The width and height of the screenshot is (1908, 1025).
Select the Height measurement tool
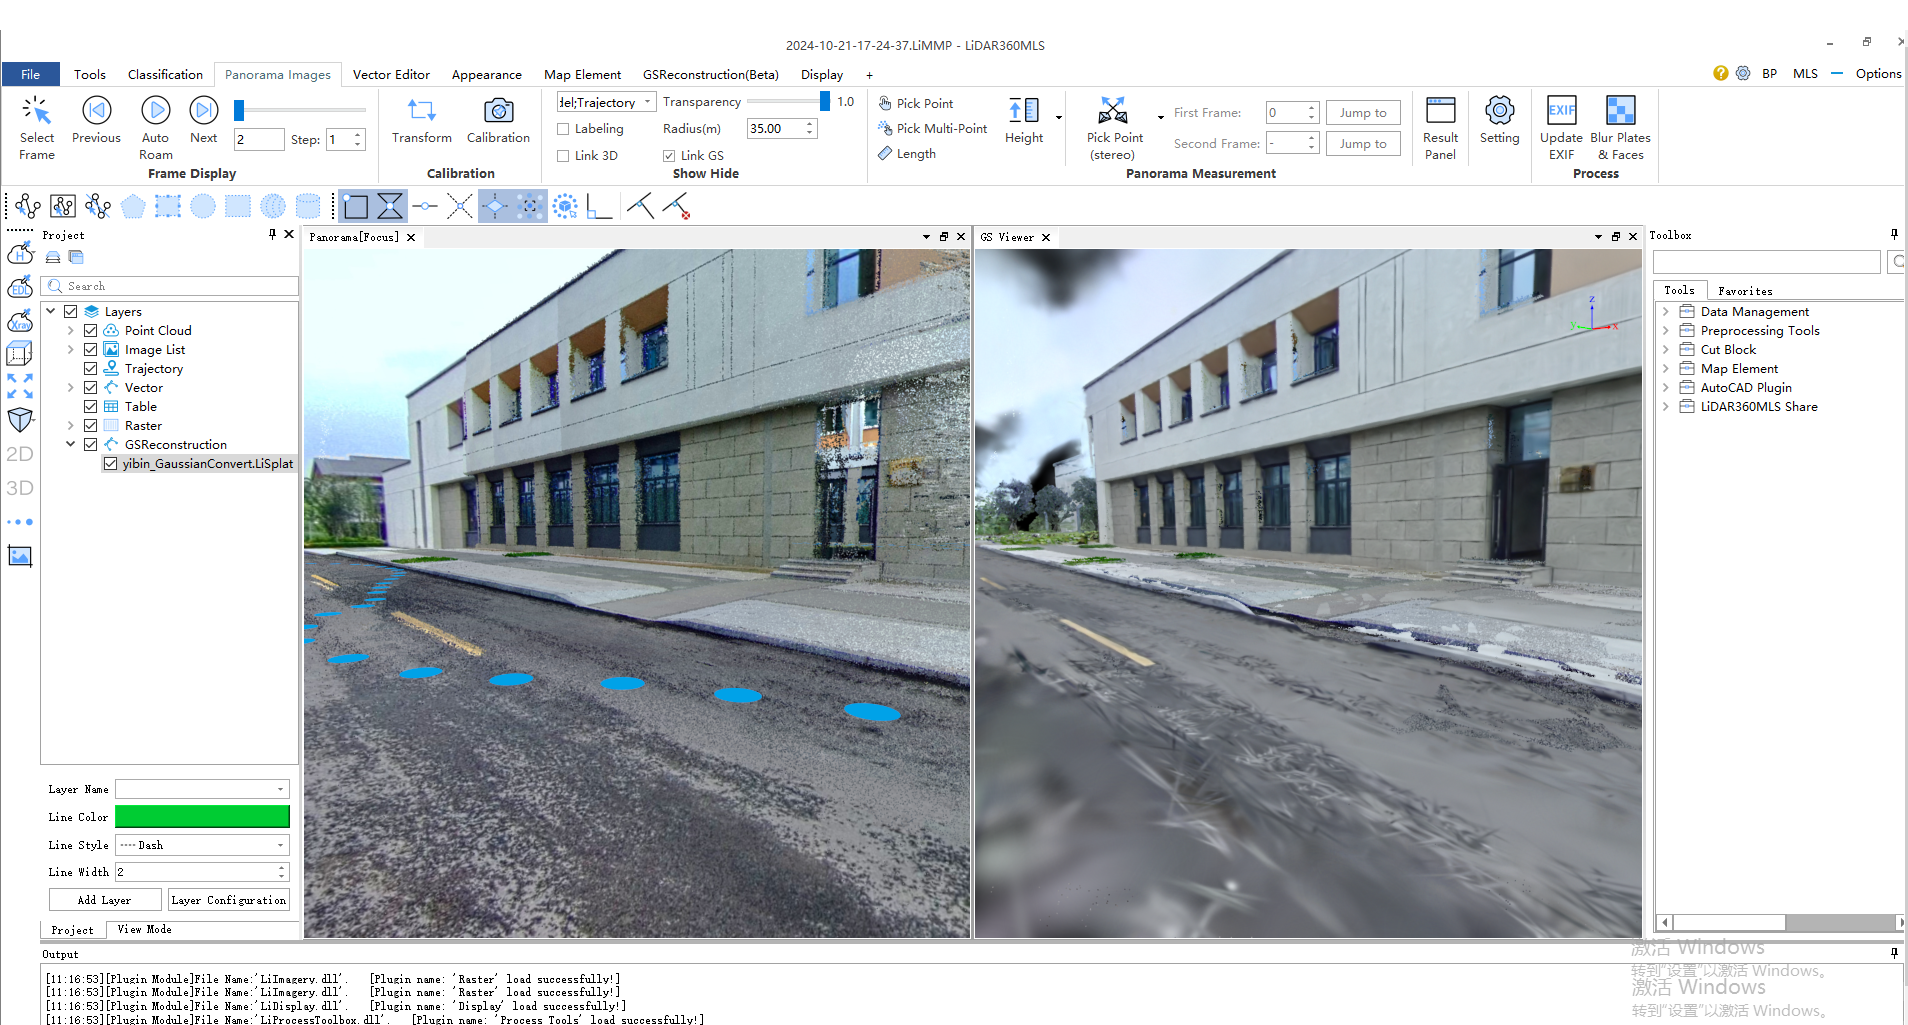[x=1024, y=120]
